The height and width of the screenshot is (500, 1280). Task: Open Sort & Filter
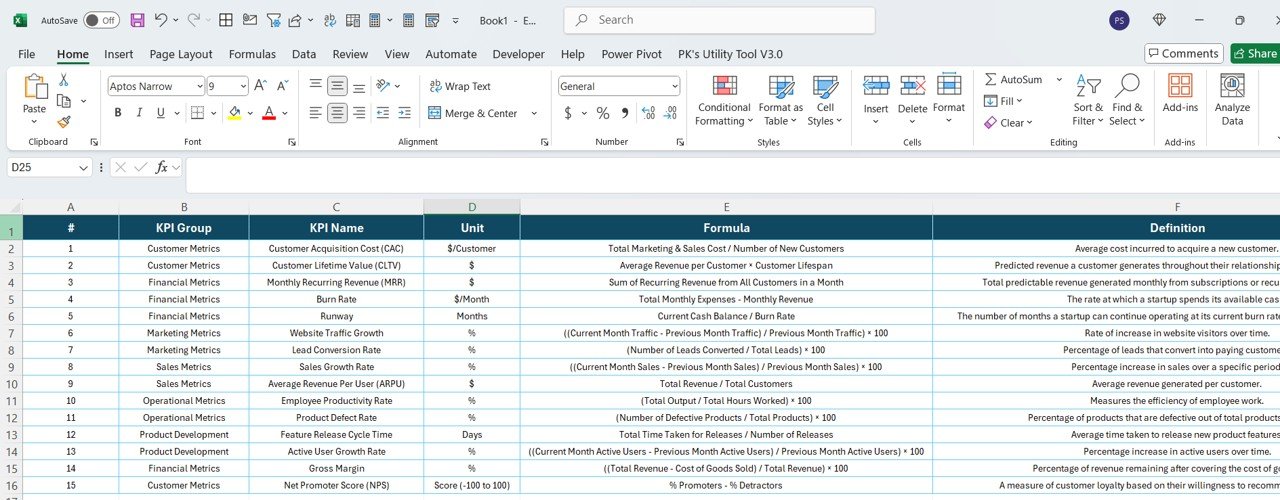[1088, 101]
